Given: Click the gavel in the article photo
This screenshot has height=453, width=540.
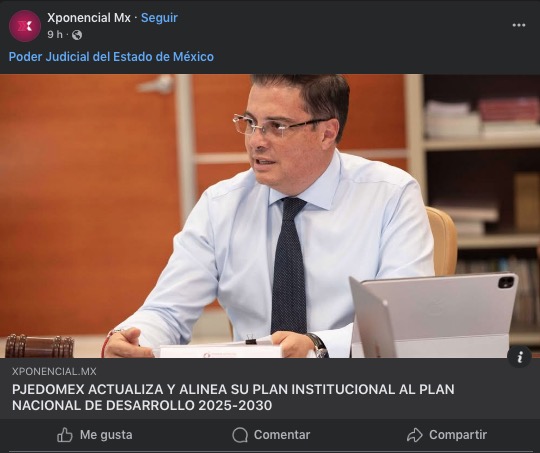Looking at the screenshot, I should [x=39, y=346].
